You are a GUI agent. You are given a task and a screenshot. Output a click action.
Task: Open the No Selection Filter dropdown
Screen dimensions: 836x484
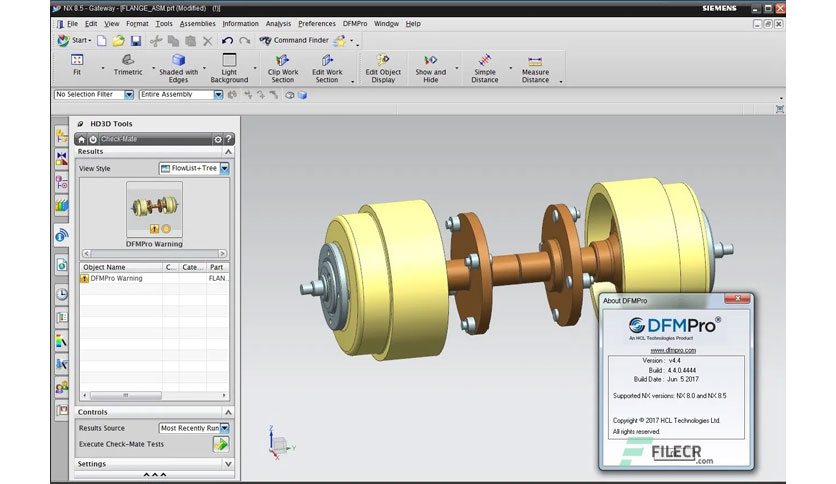(x=94, y=94)
